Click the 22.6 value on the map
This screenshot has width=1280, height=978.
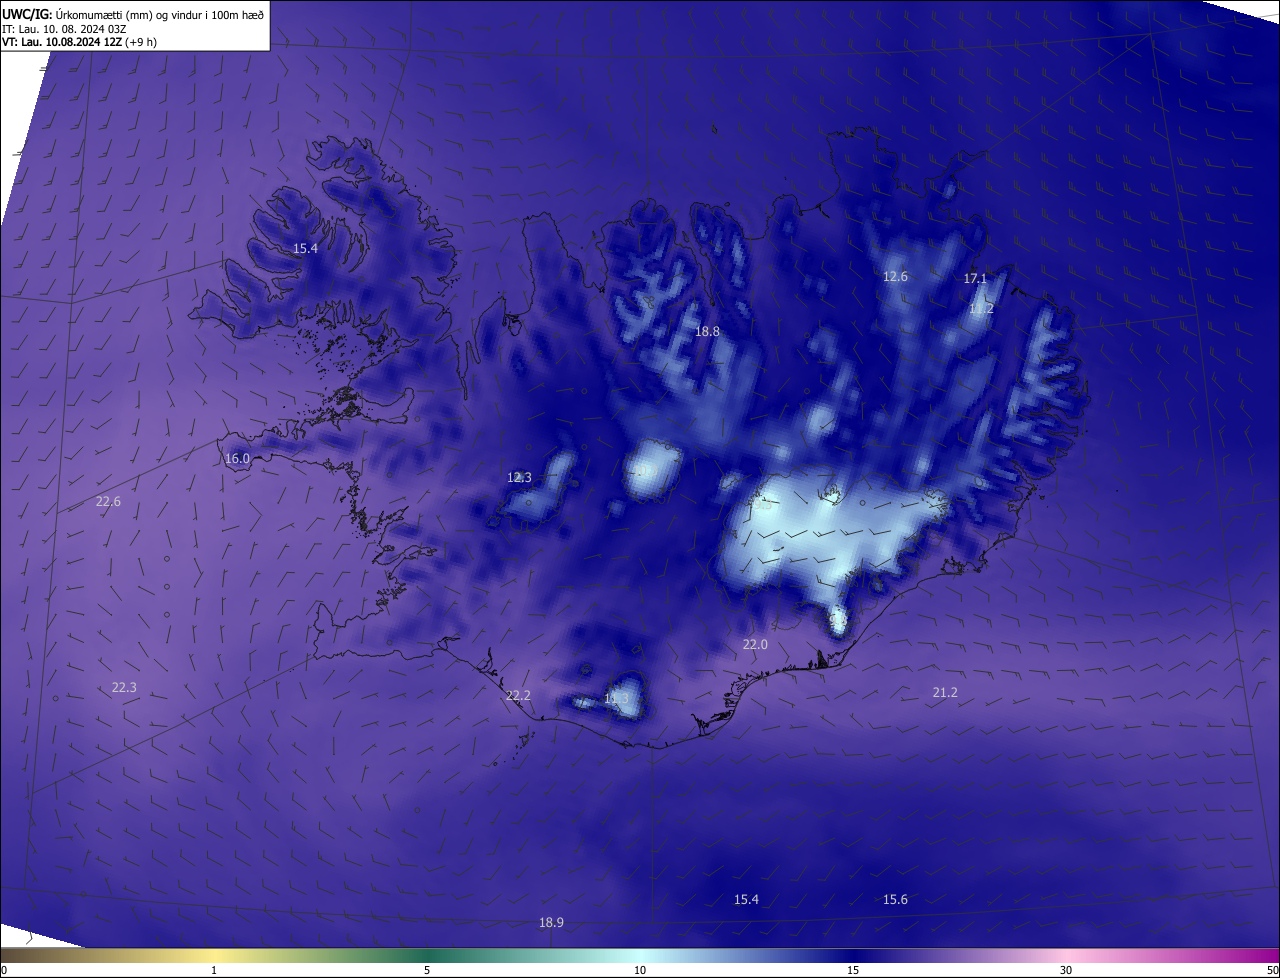[x=108, y=501]
